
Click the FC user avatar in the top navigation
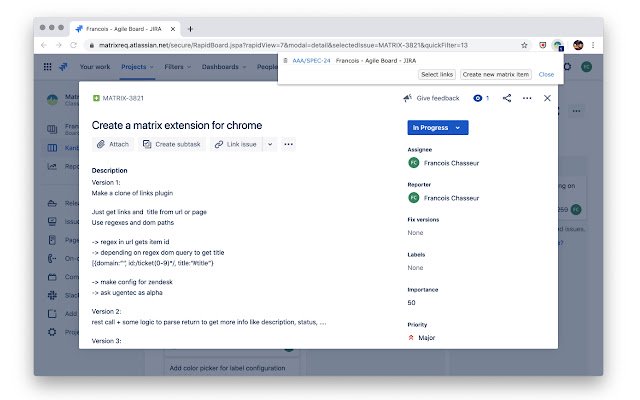pyautogui.click(x=587, y=67)
